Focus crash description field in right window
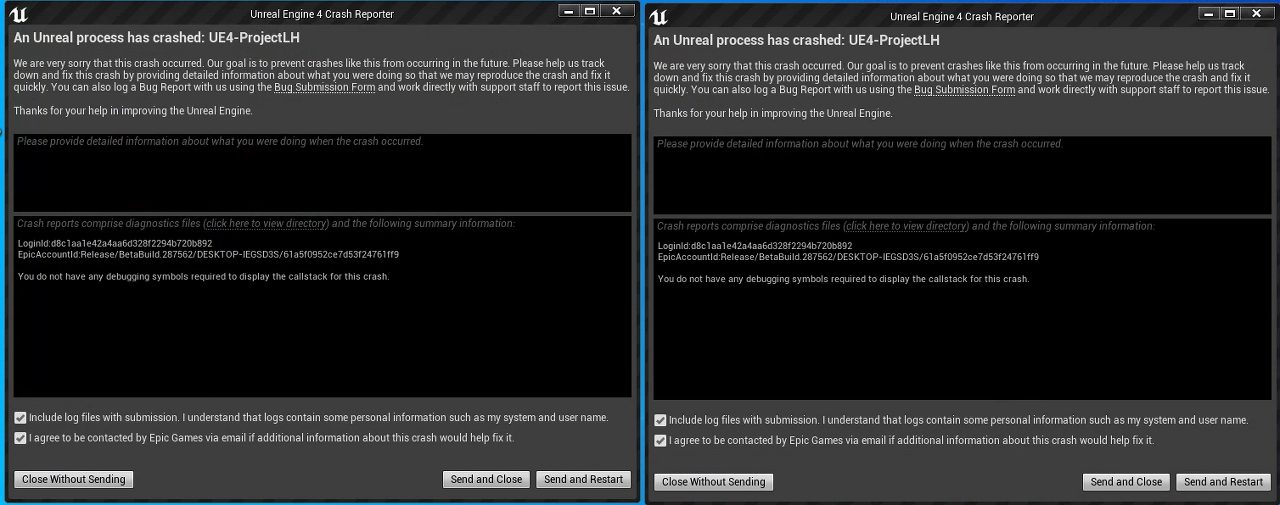This screenshot has height=505, width=1280. (x=962, y=174)
